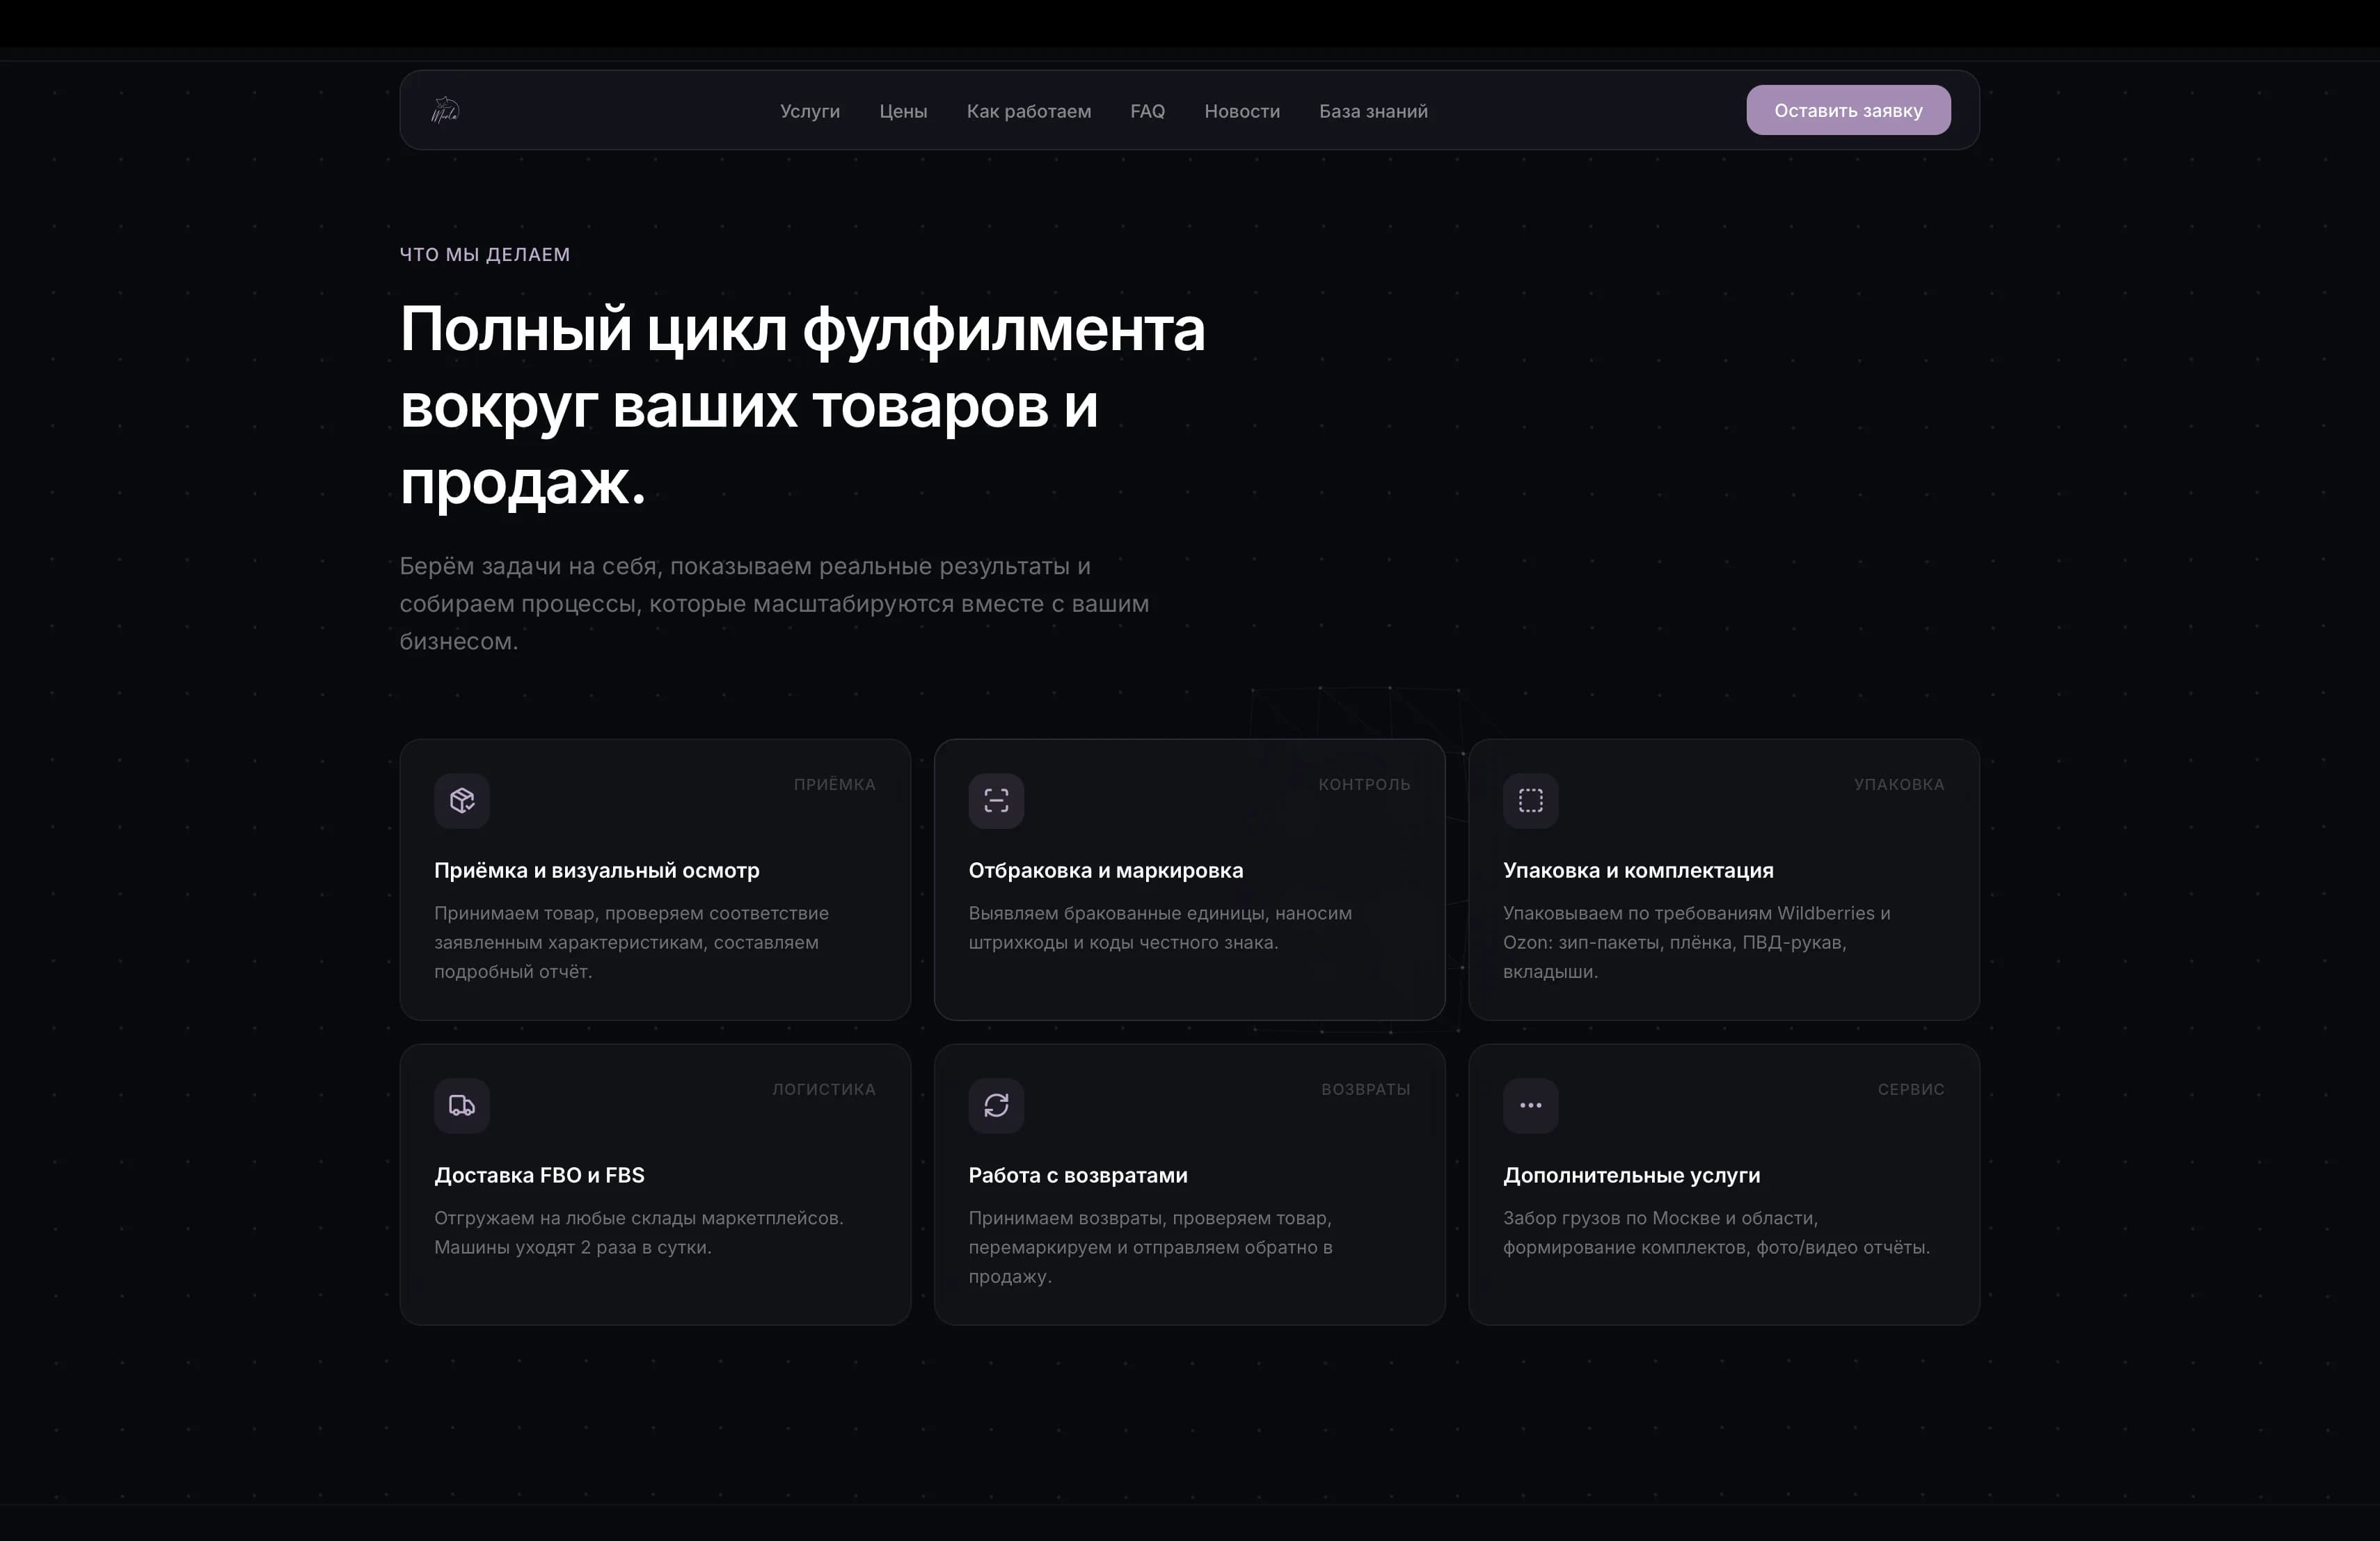Open Новости from the navigation

(1242, 111)
